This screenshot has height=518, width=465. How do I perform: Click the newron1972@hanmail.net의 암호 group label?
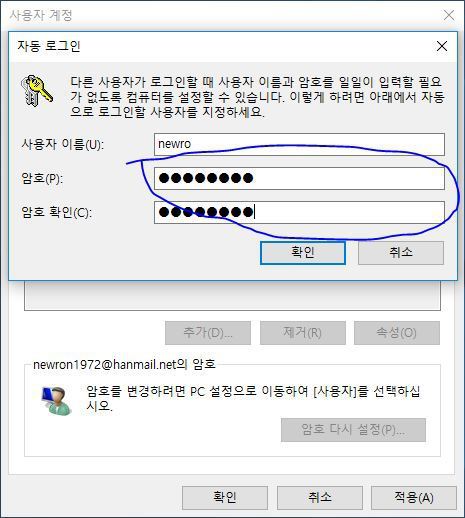click(x=124, y=364)
